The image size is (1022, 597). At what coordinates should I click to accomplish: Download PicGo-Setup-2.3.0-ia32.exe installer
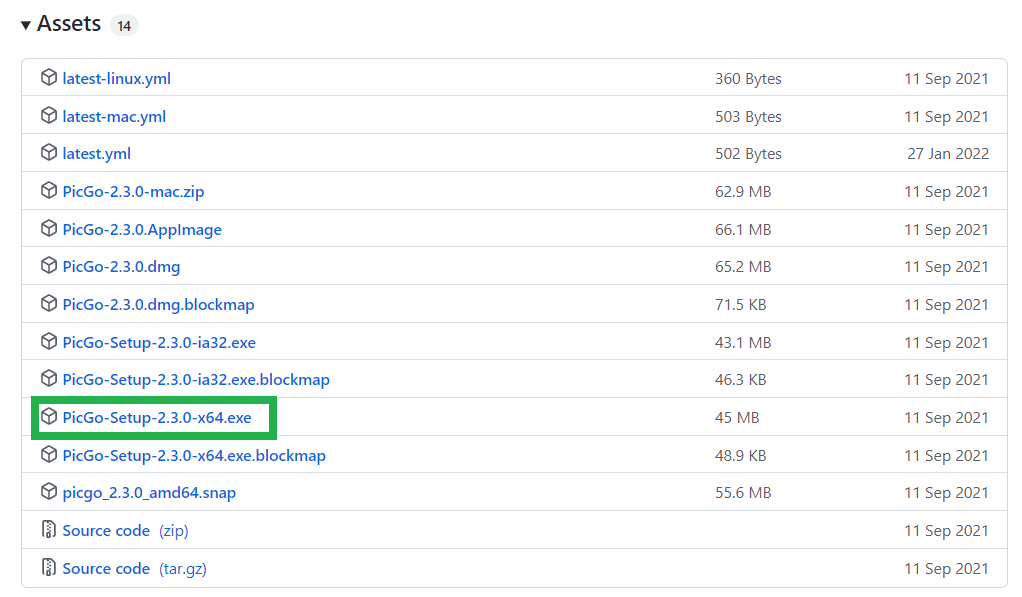pos(159,342)
